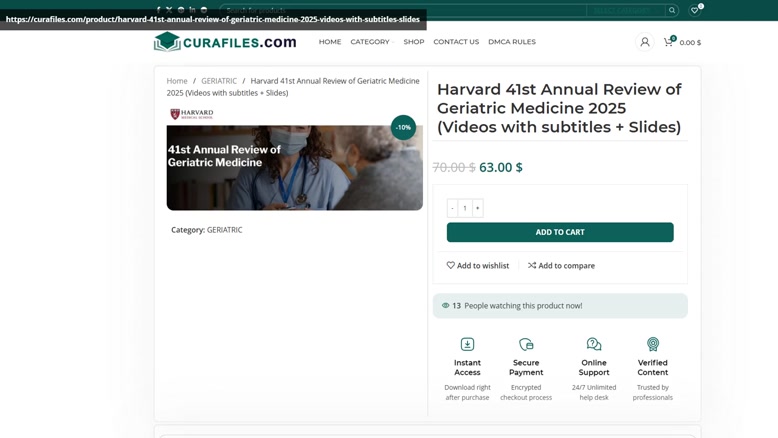Click the Verified Content badge icon

pyautogui.click(x=652, y=344)
